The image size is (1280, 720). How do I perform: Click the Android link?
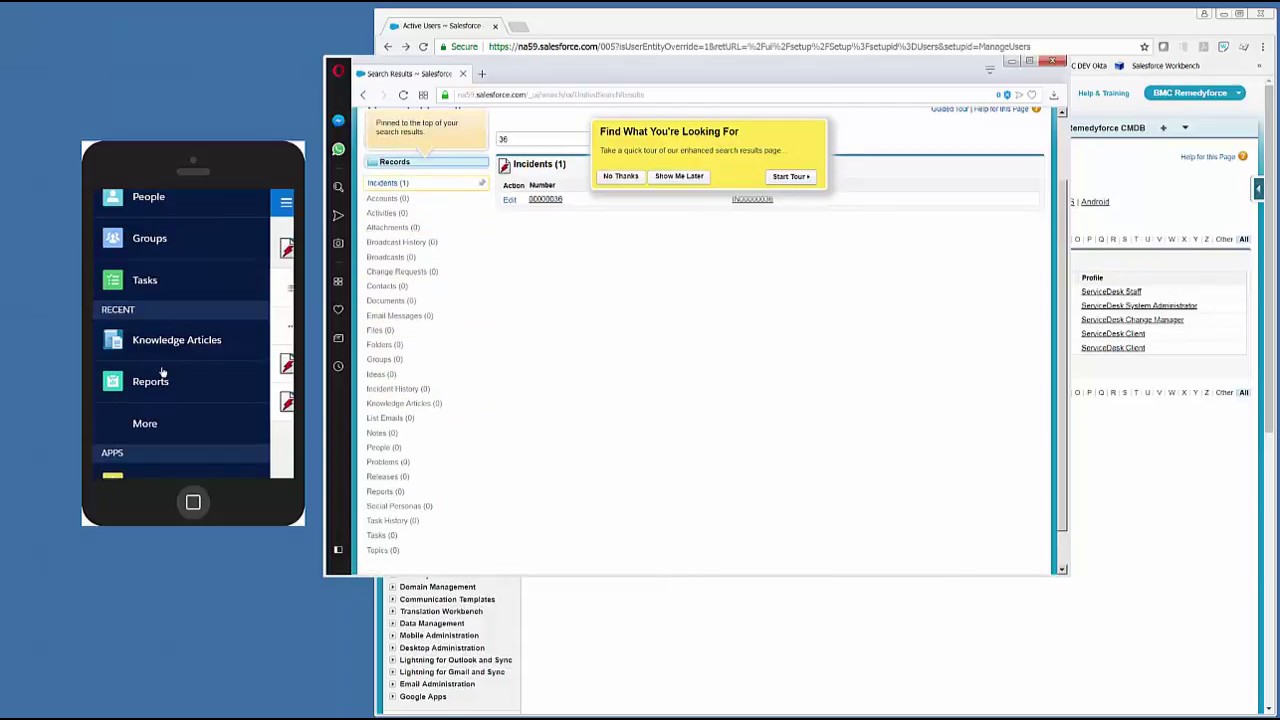[1094, 202]
